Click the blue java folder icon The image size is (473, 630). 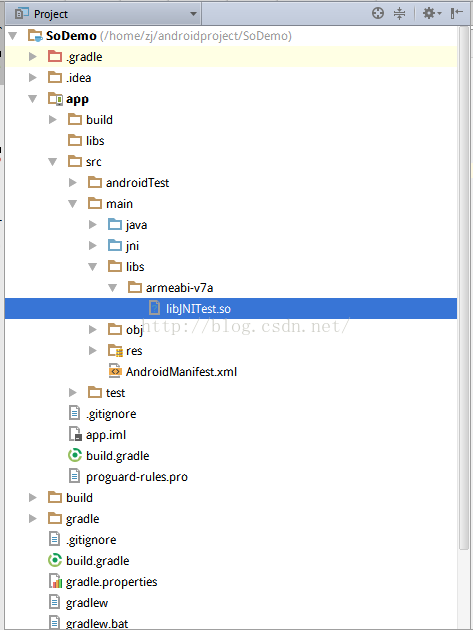[115, 224]
